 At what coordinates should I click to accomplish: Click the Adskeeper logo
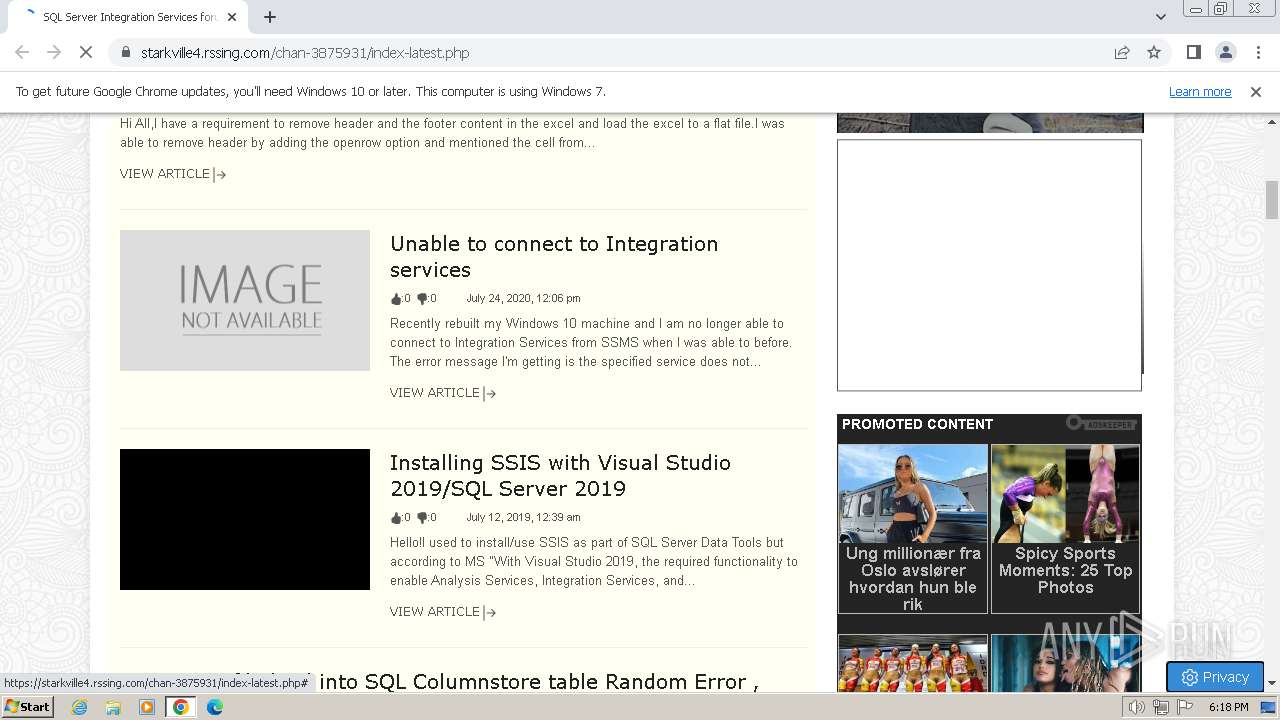1101,424
